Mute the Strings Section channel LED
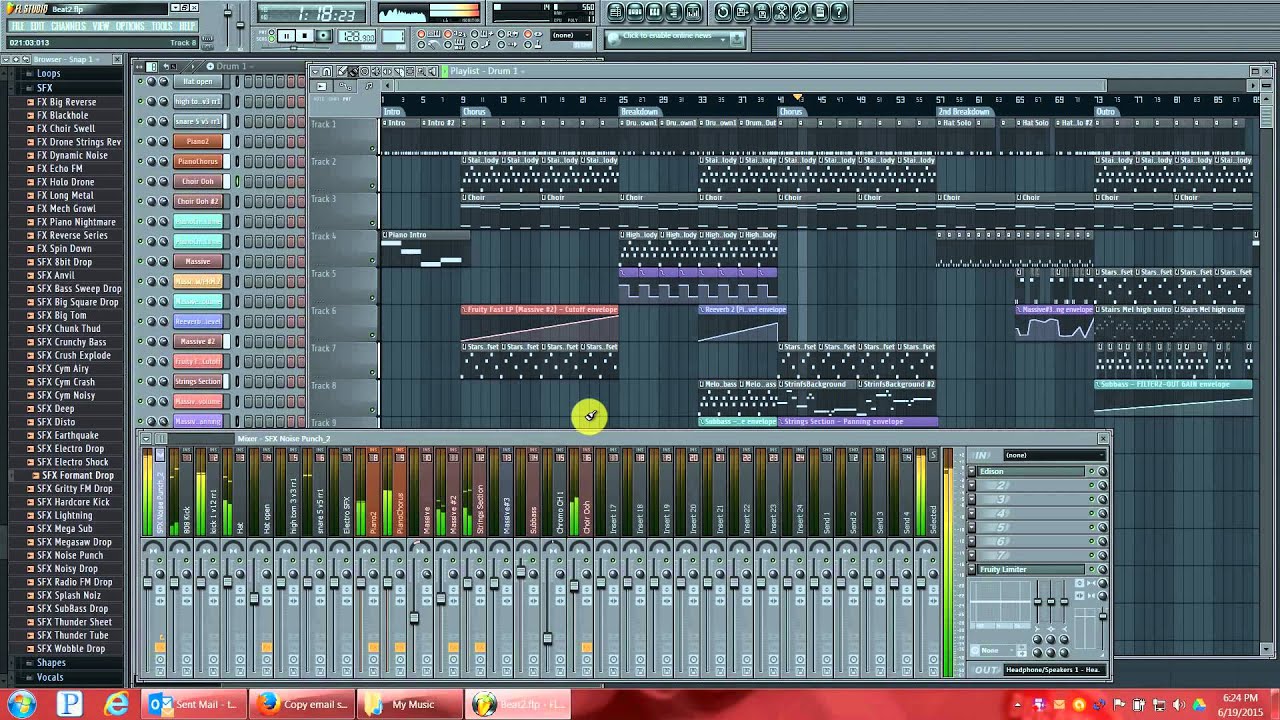The width and height of the screenshot is (1280, 720). point(140,381)
